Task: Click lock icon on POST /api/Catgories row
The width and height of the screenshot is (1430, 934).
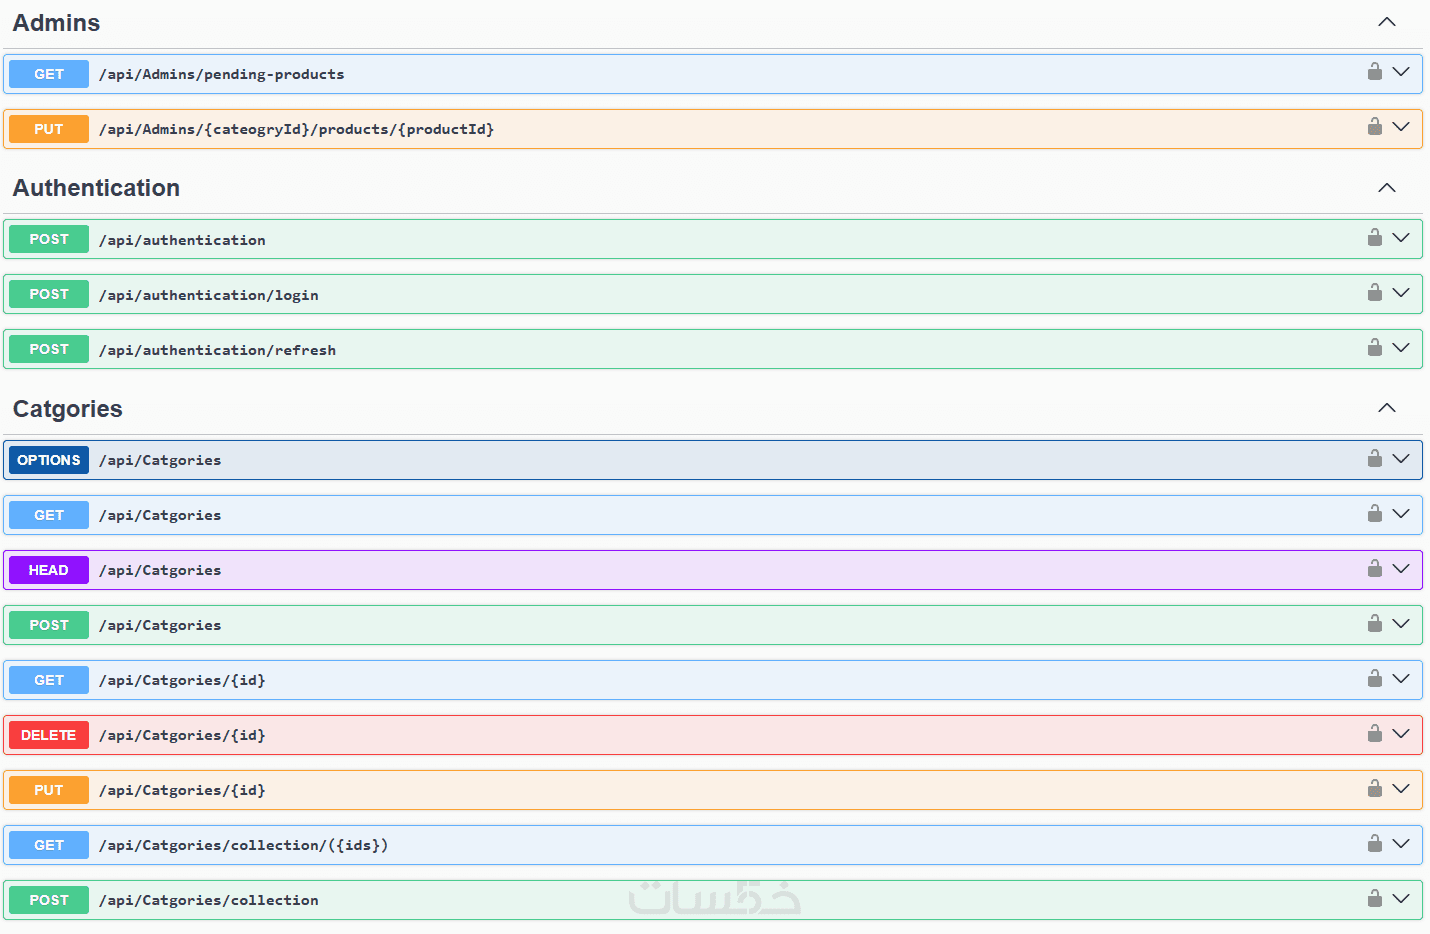Action: pos(1375,623)
